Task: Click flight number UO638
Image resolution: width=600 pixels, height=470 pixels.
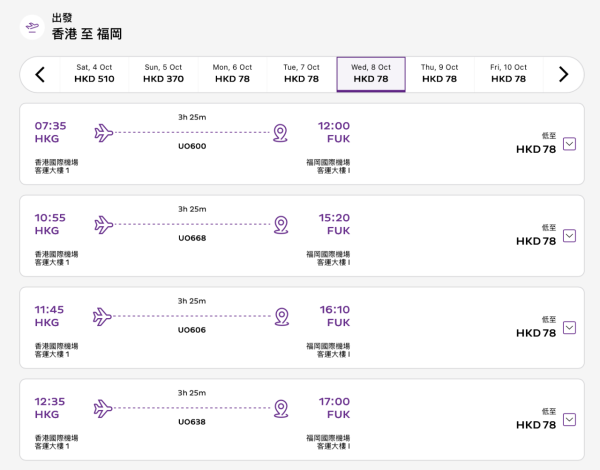Action: point(192,422)
